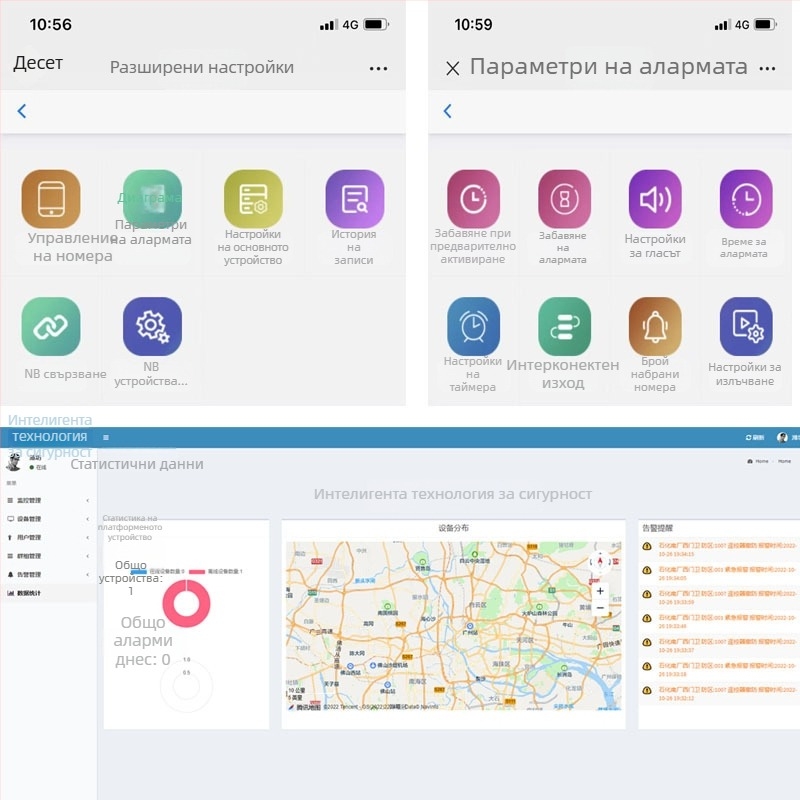Open Настройки за излъчване icon
800x800 pixels.
[x=745, y=326]
